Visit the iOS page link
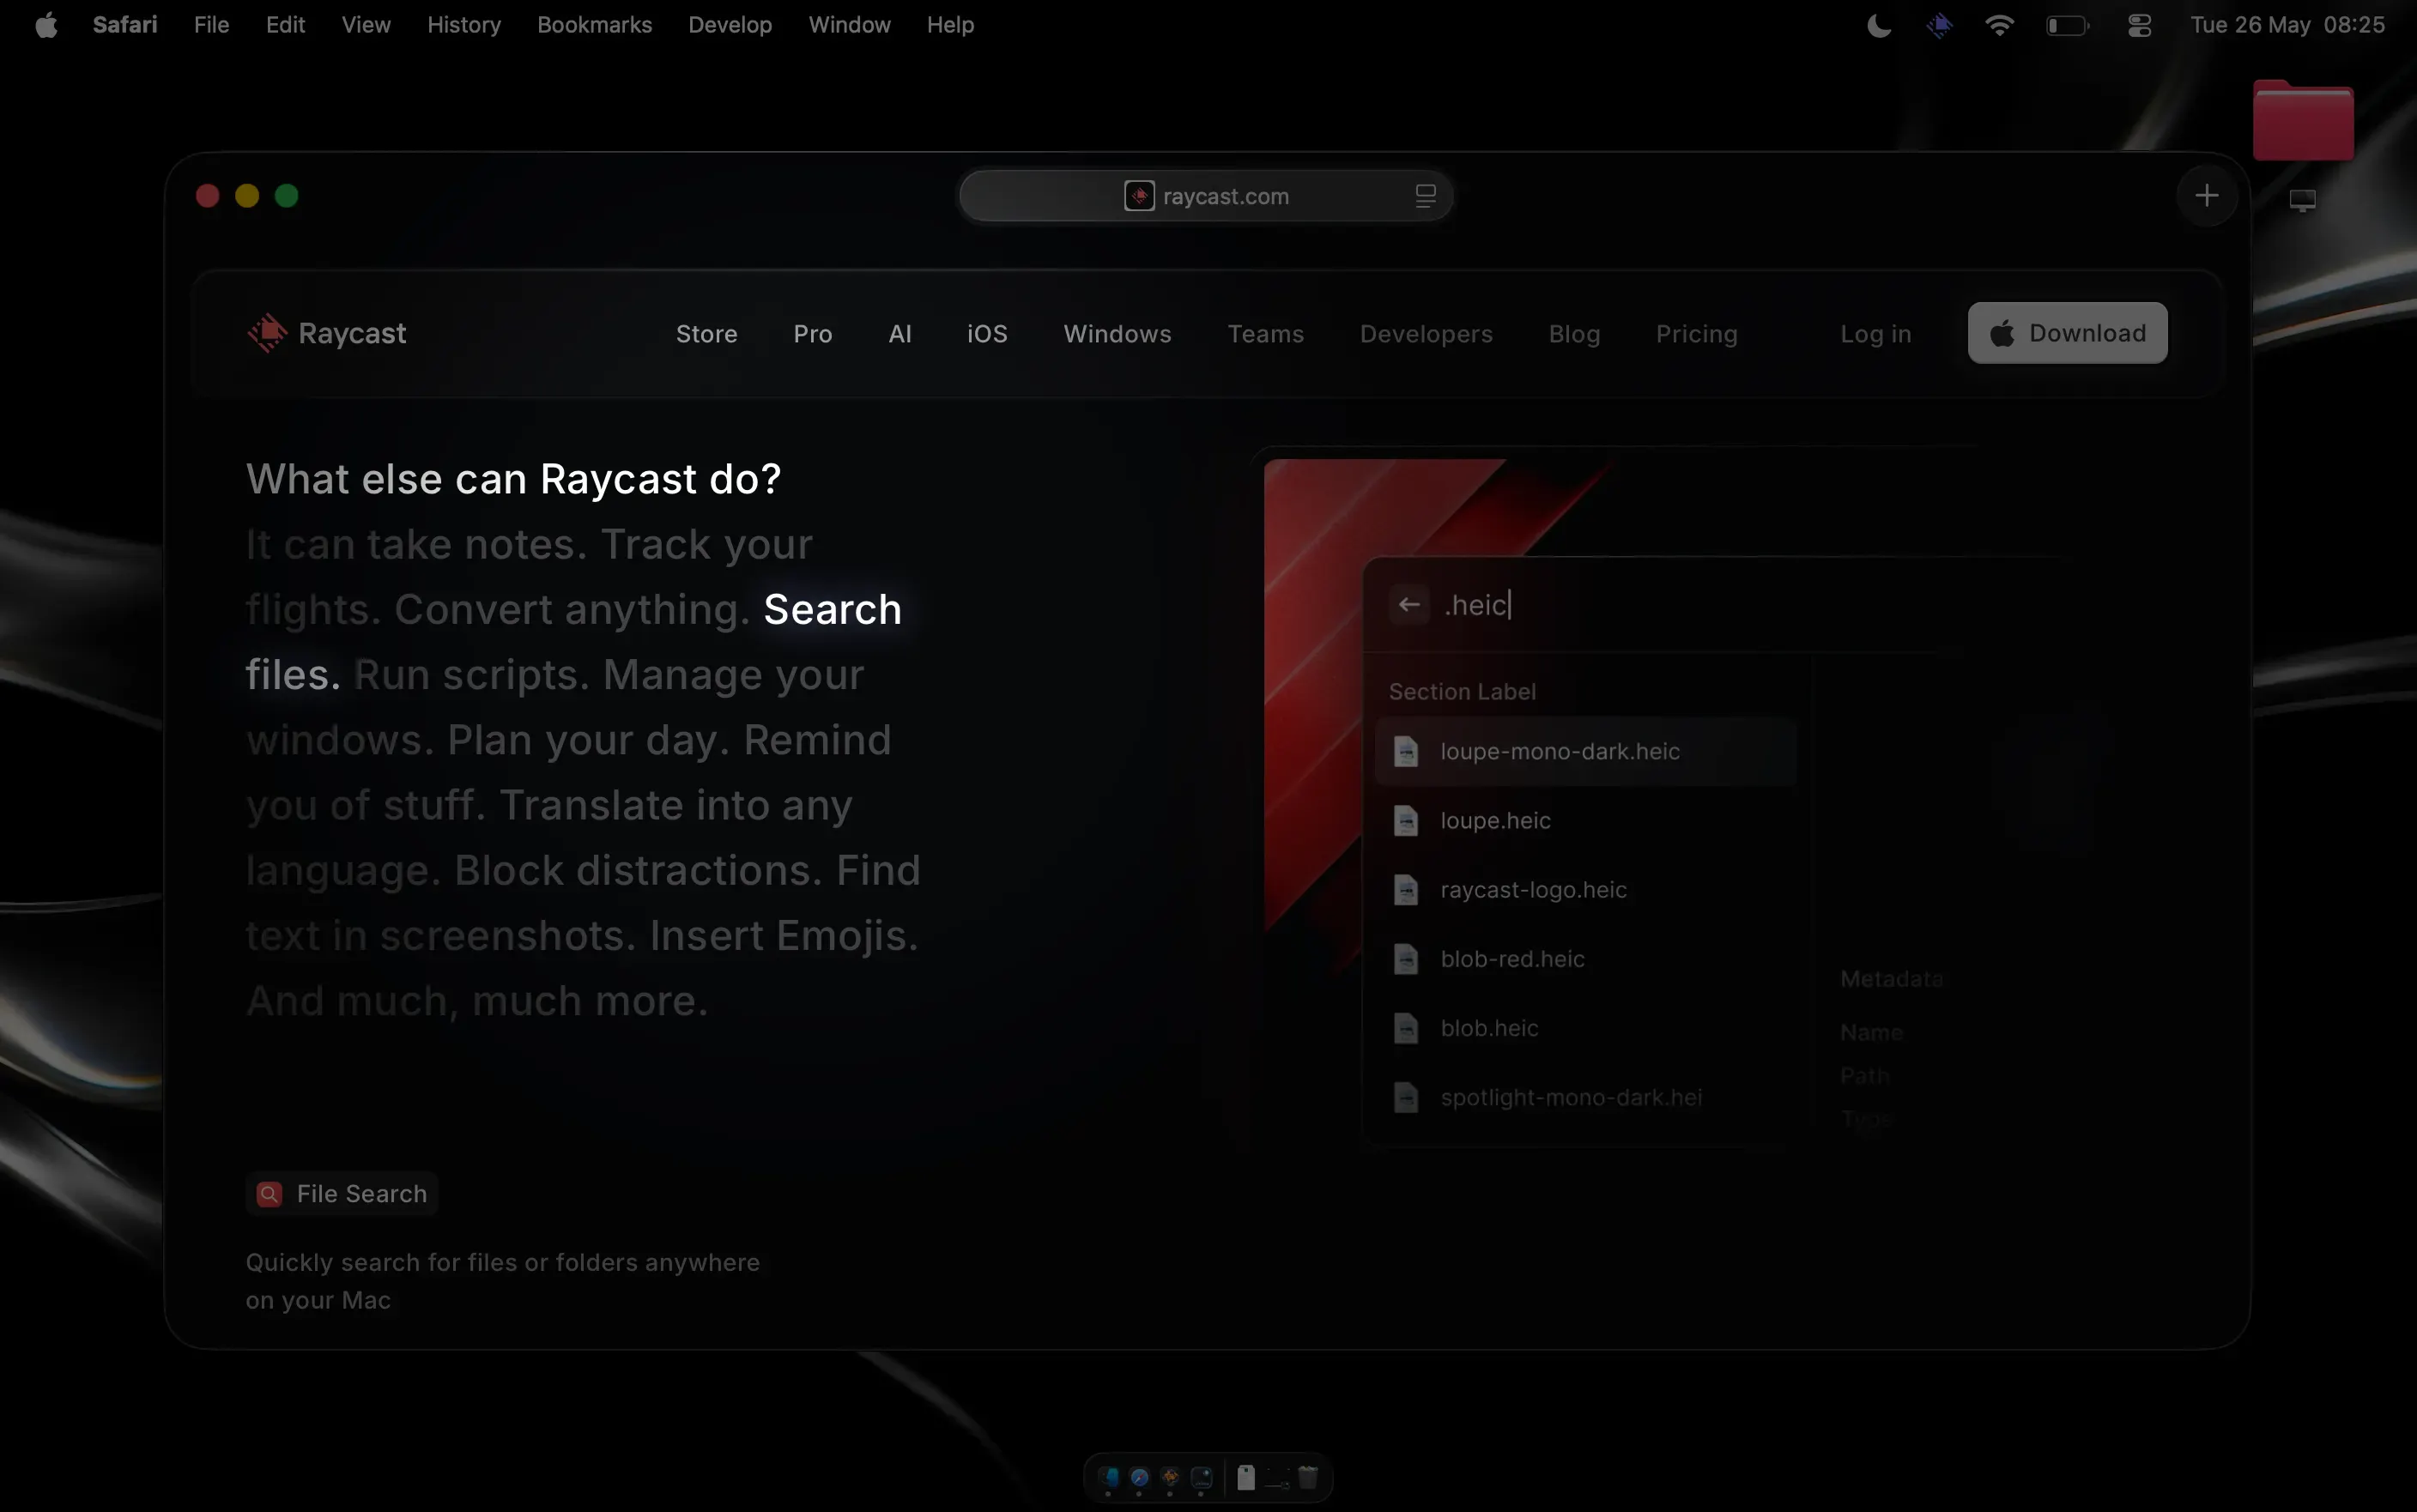Image resolution: width=2417 pixels, height=1512 pixels. coord(986,334)
